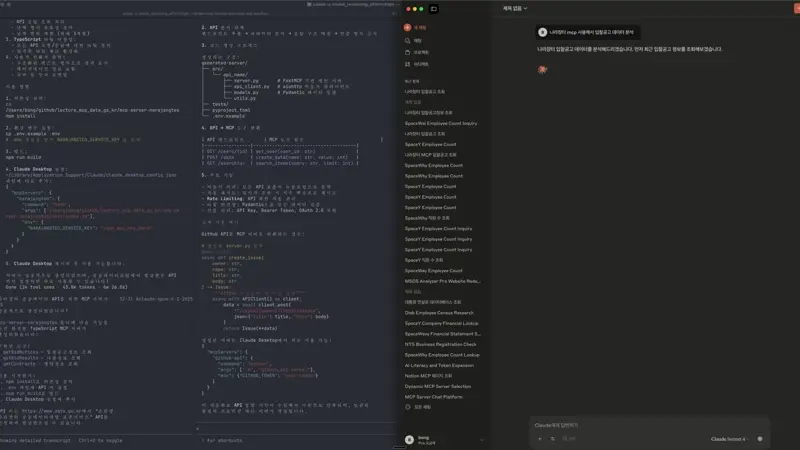
Task: Click the Song profile avatar at sidebar bottom
Action: tap(409, 439)
